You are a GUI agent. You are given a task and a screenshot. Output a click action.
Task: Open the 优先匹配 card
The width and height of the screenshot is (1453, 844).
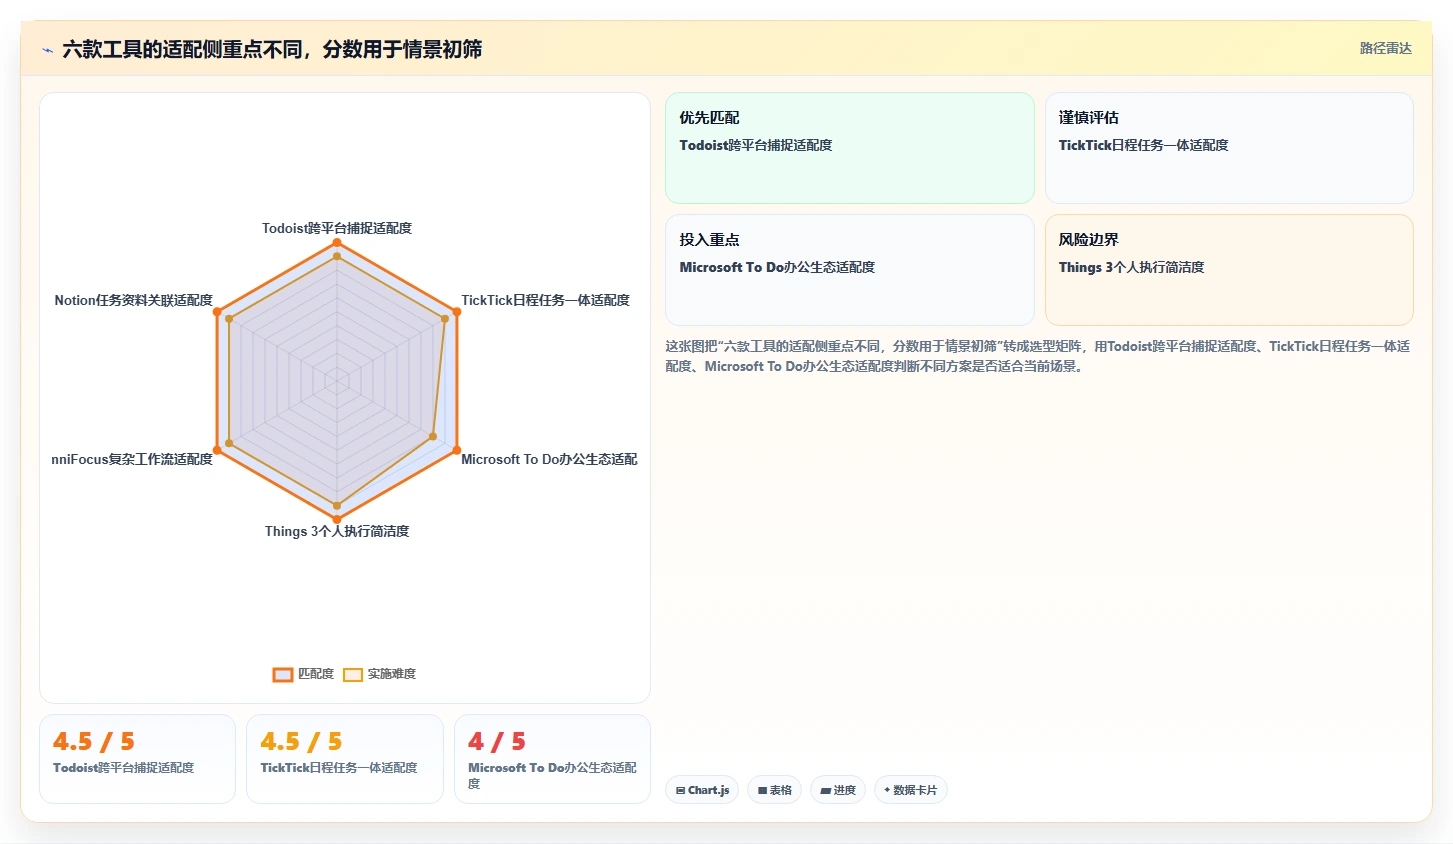850,148
